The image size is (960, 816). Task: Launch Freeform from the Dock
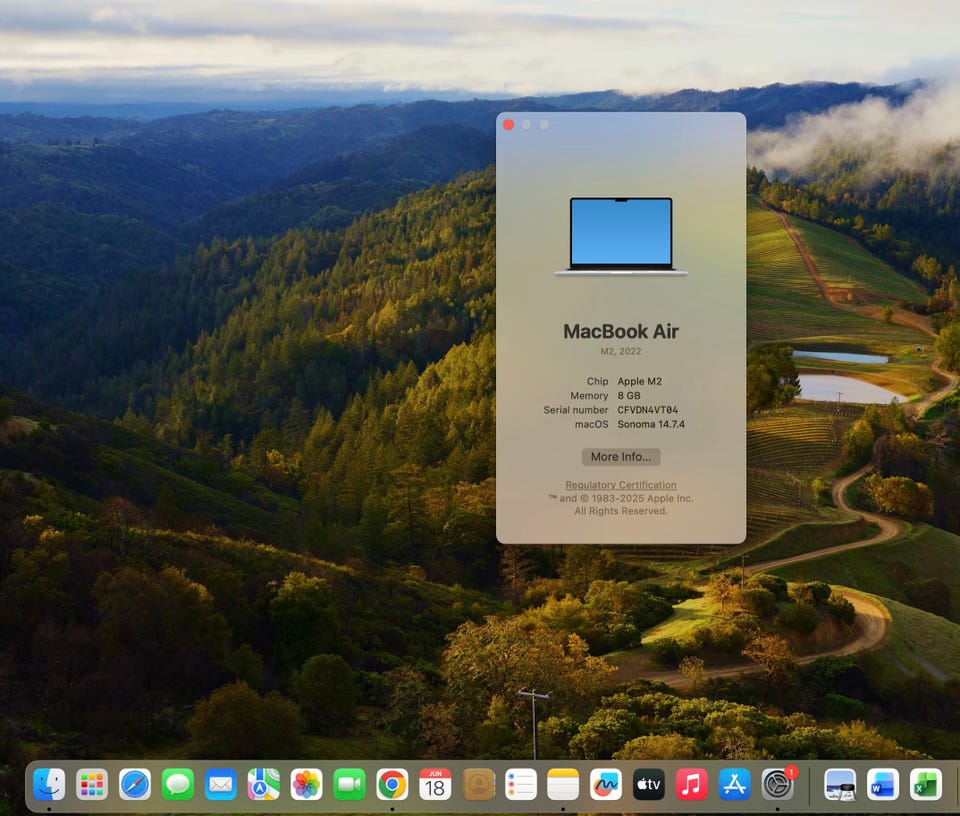[x=606, y=784]
